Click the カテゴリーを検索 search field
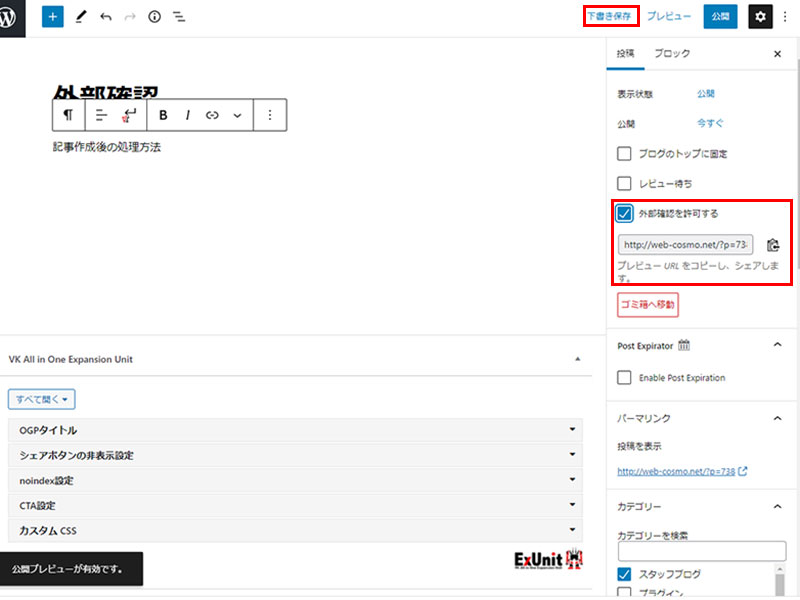 [701, 551]
